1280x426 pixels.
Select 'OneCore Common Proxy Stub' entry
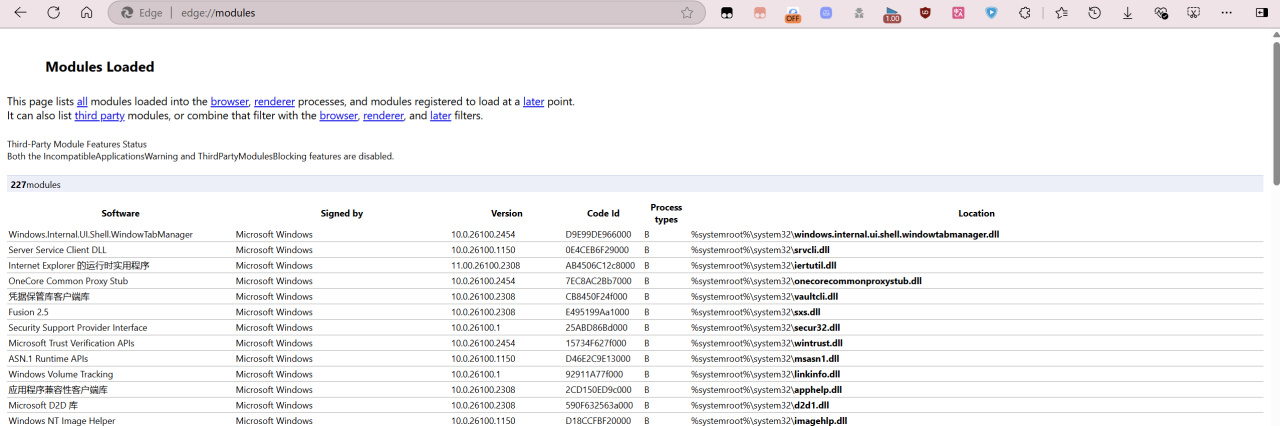(68, 281)
